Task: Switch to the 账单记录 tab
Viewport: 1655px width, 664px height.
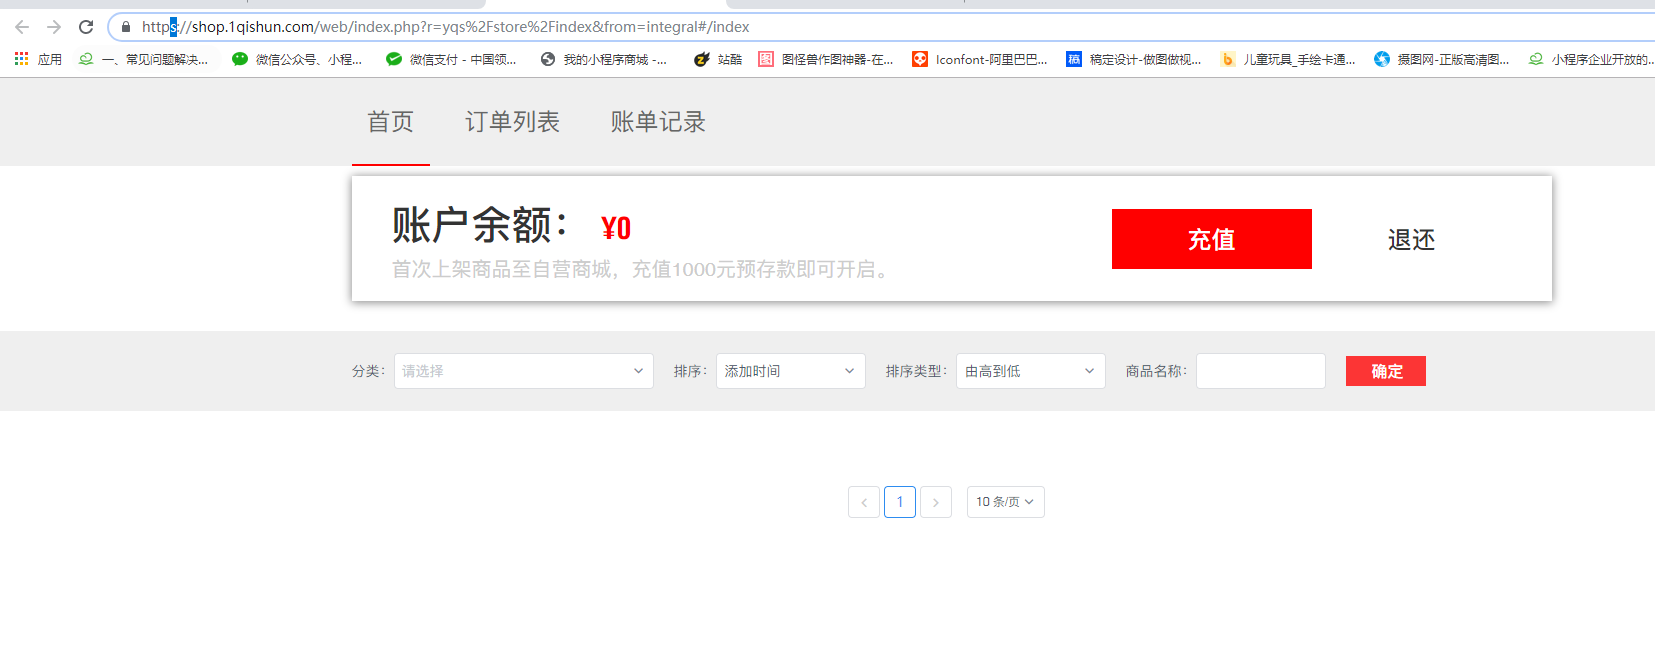Action: [x=658, y=122]
